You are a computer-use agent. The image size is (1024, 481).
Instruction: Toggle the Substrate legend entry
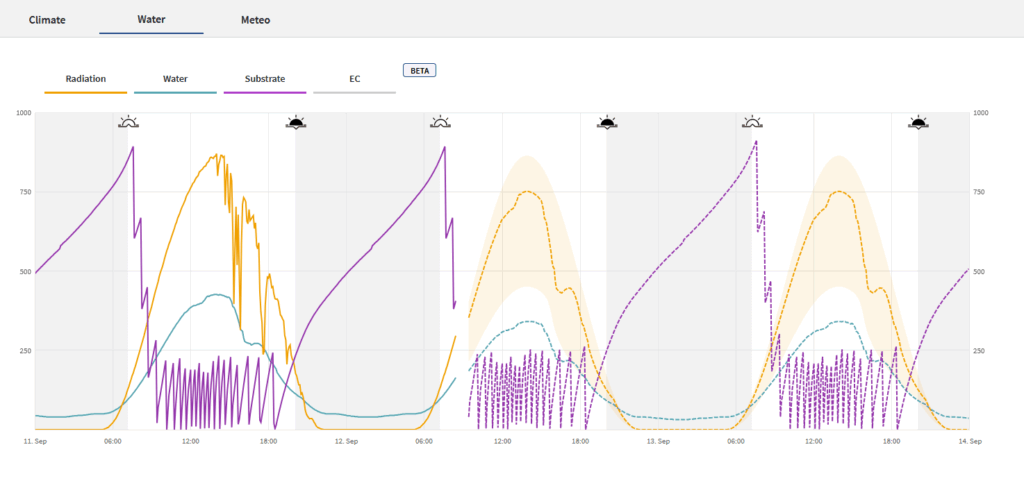click(265, 78)
